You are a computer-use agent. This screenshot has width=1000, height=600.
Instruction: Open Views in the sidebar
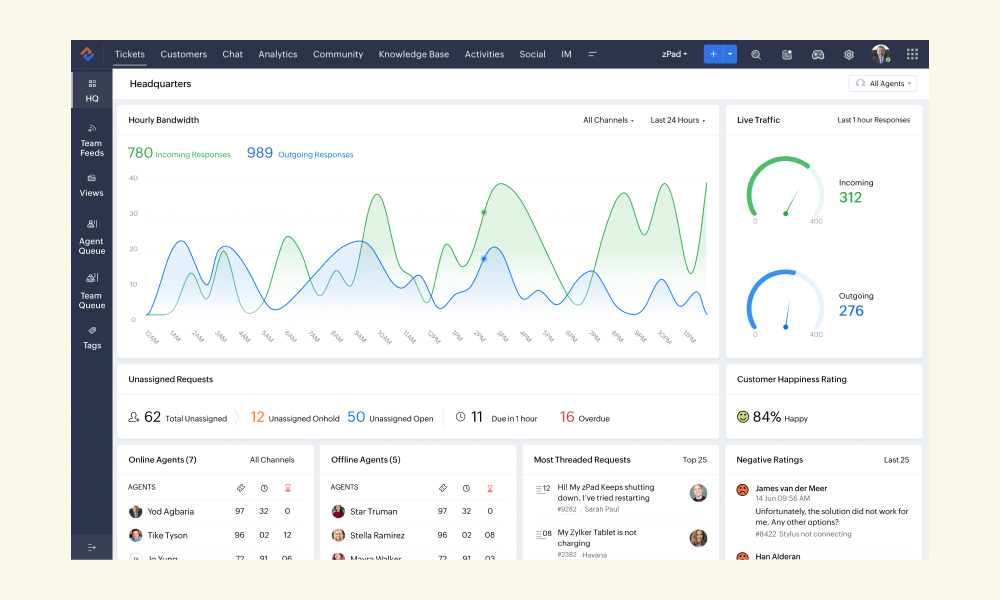[92, 186]
